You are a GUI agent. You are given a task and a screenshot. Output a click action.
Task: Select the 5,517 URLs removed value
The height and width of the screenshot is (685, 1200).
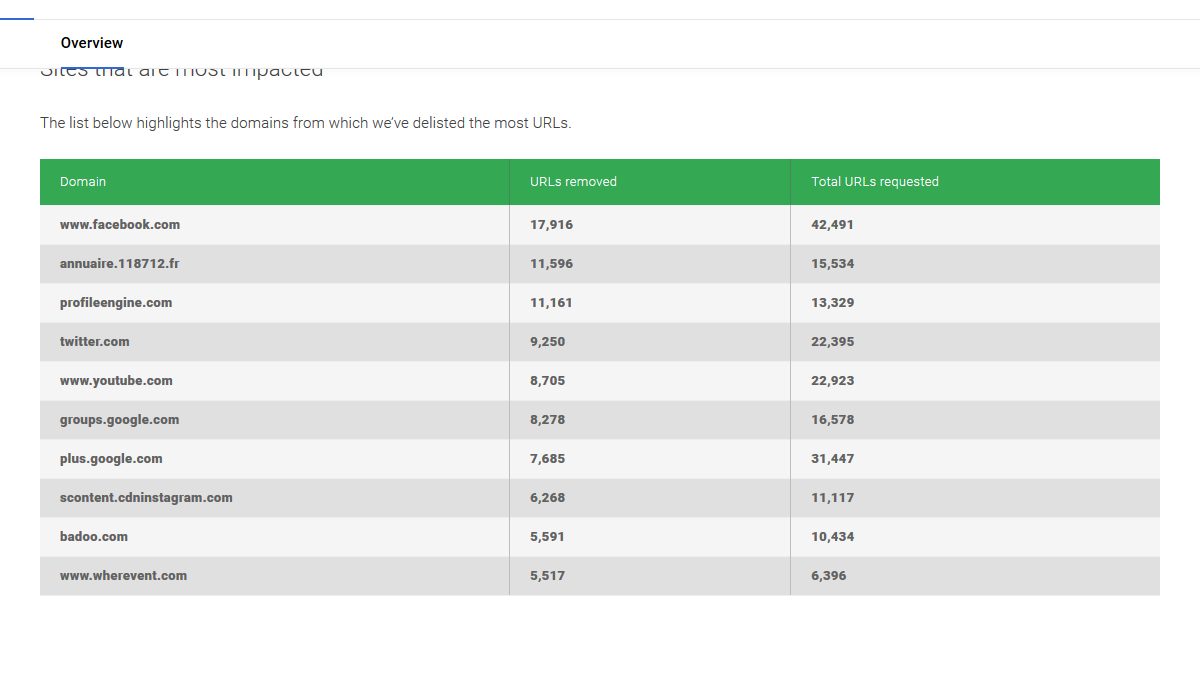coord(548,576)
